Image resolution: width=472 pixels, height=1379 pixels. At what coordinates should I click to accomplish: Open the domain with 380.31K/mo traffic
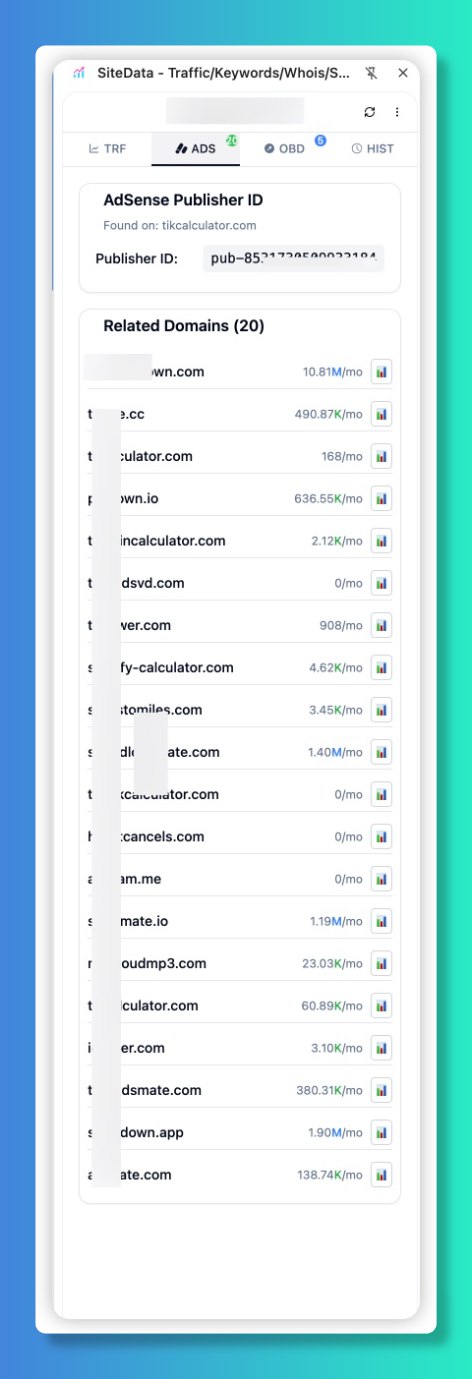tap(145, 1090)
